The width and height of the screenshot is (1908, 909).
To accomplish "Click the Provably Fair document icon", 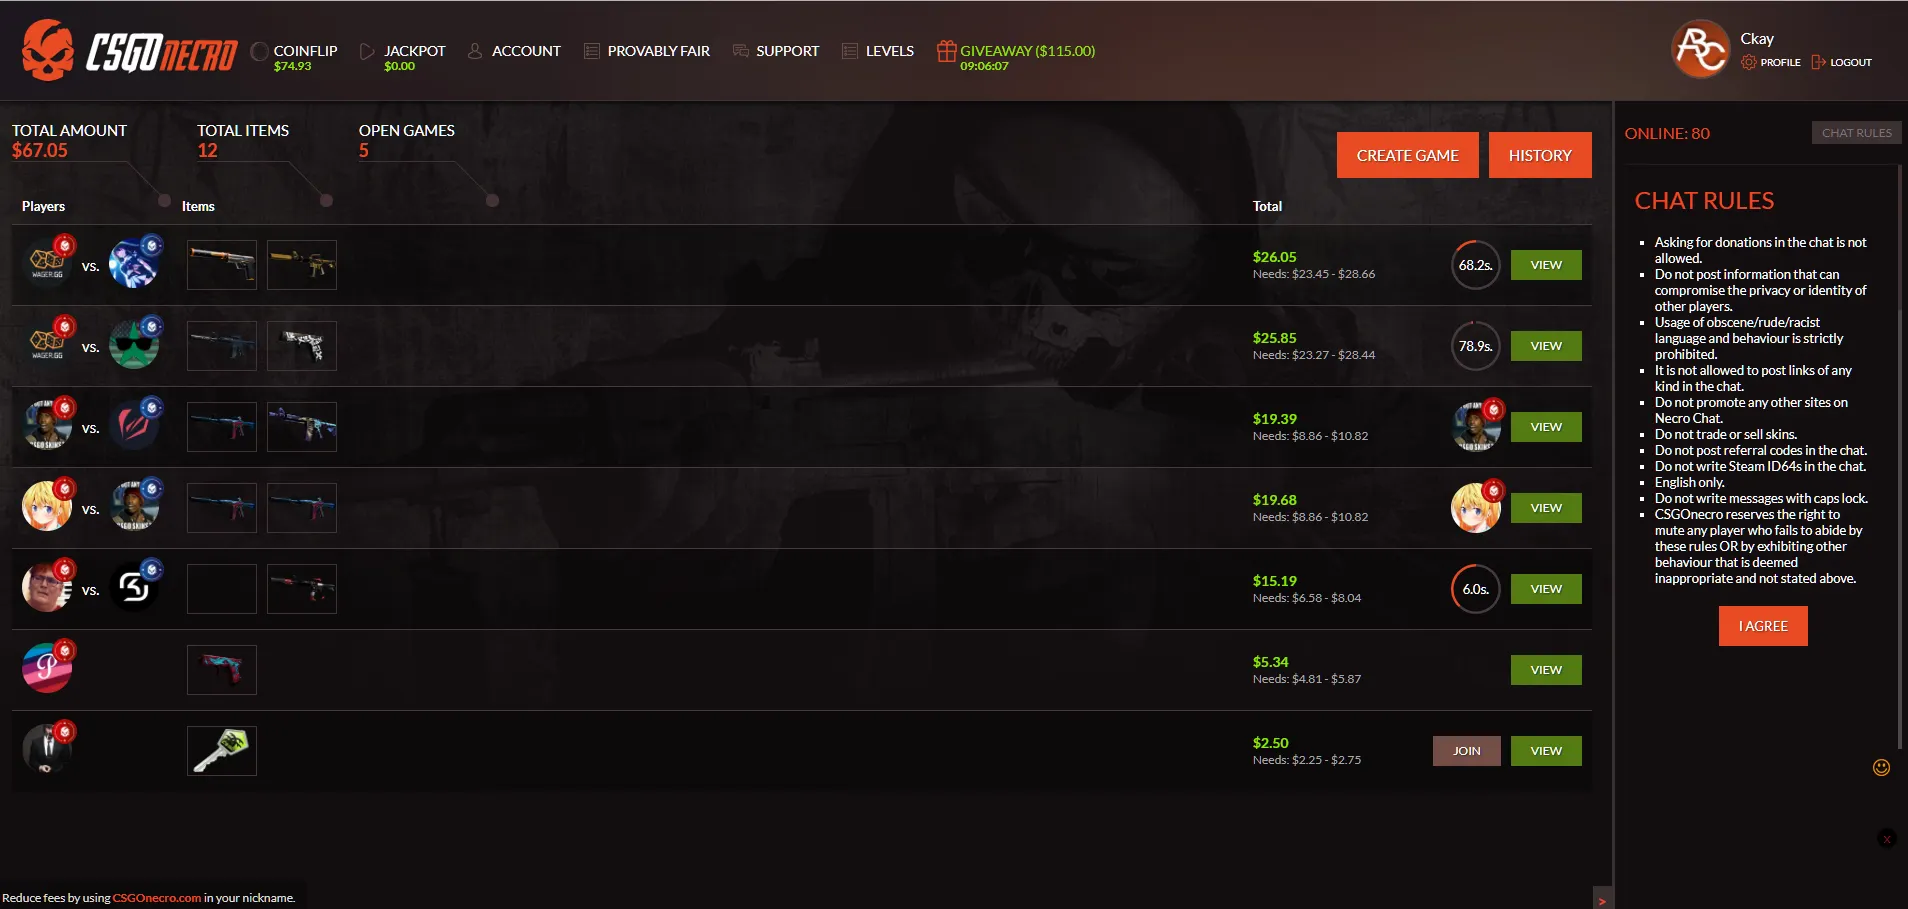I will [592, 51].
